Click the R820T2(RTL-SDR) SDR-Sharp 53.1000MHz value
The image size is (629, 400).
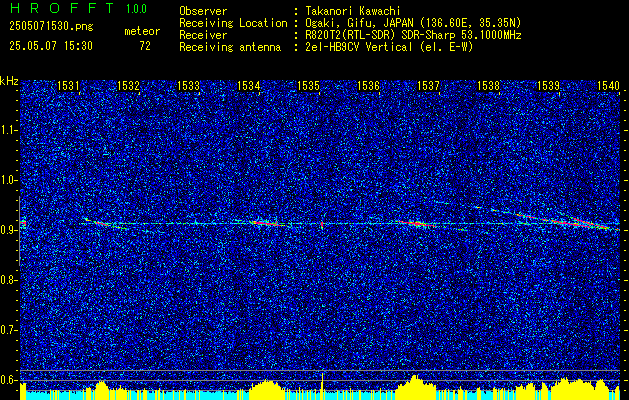413,35
